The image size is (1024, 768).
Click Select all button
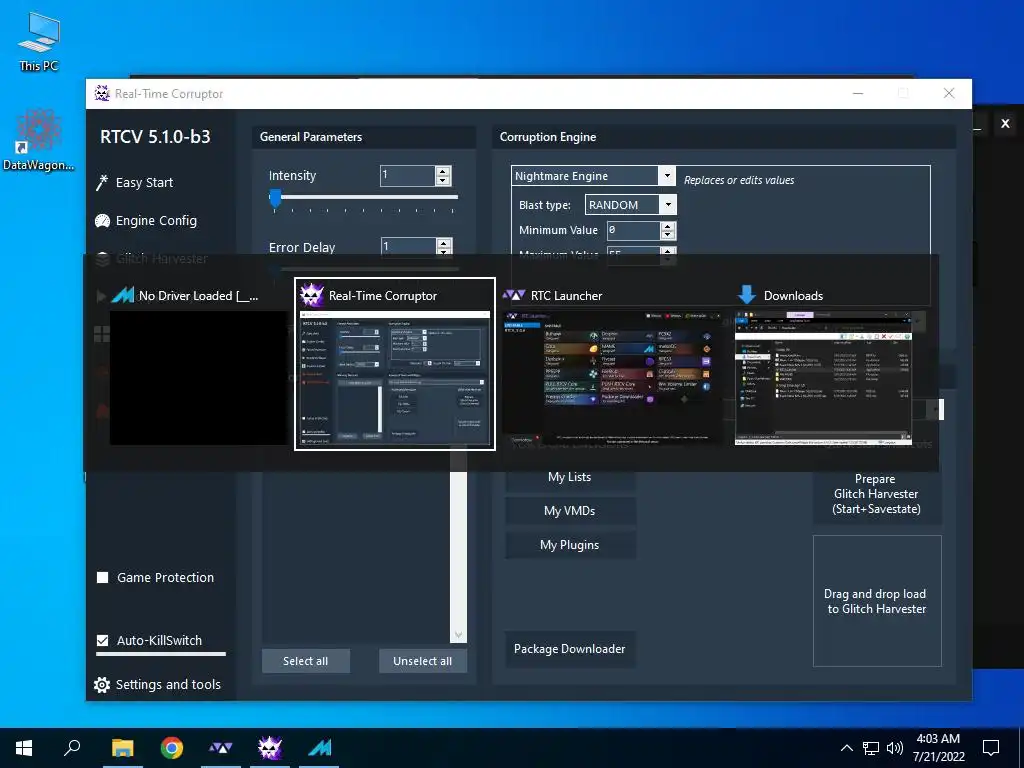point(306,661)
